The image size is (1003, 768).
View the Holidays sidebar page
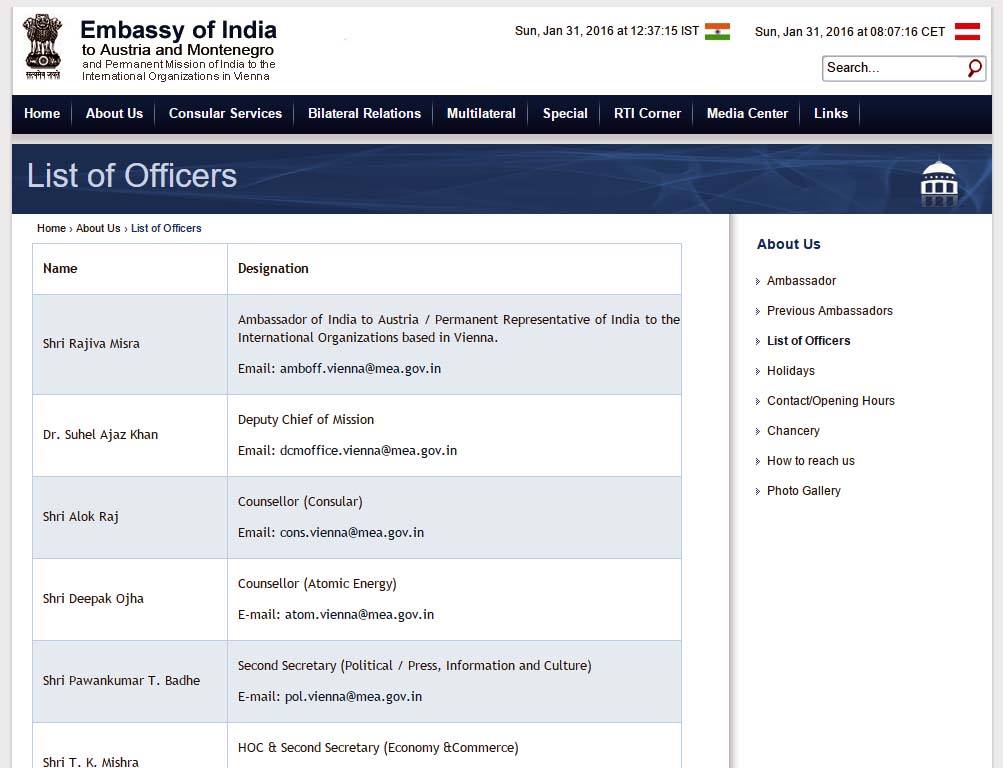pos(790,371)
